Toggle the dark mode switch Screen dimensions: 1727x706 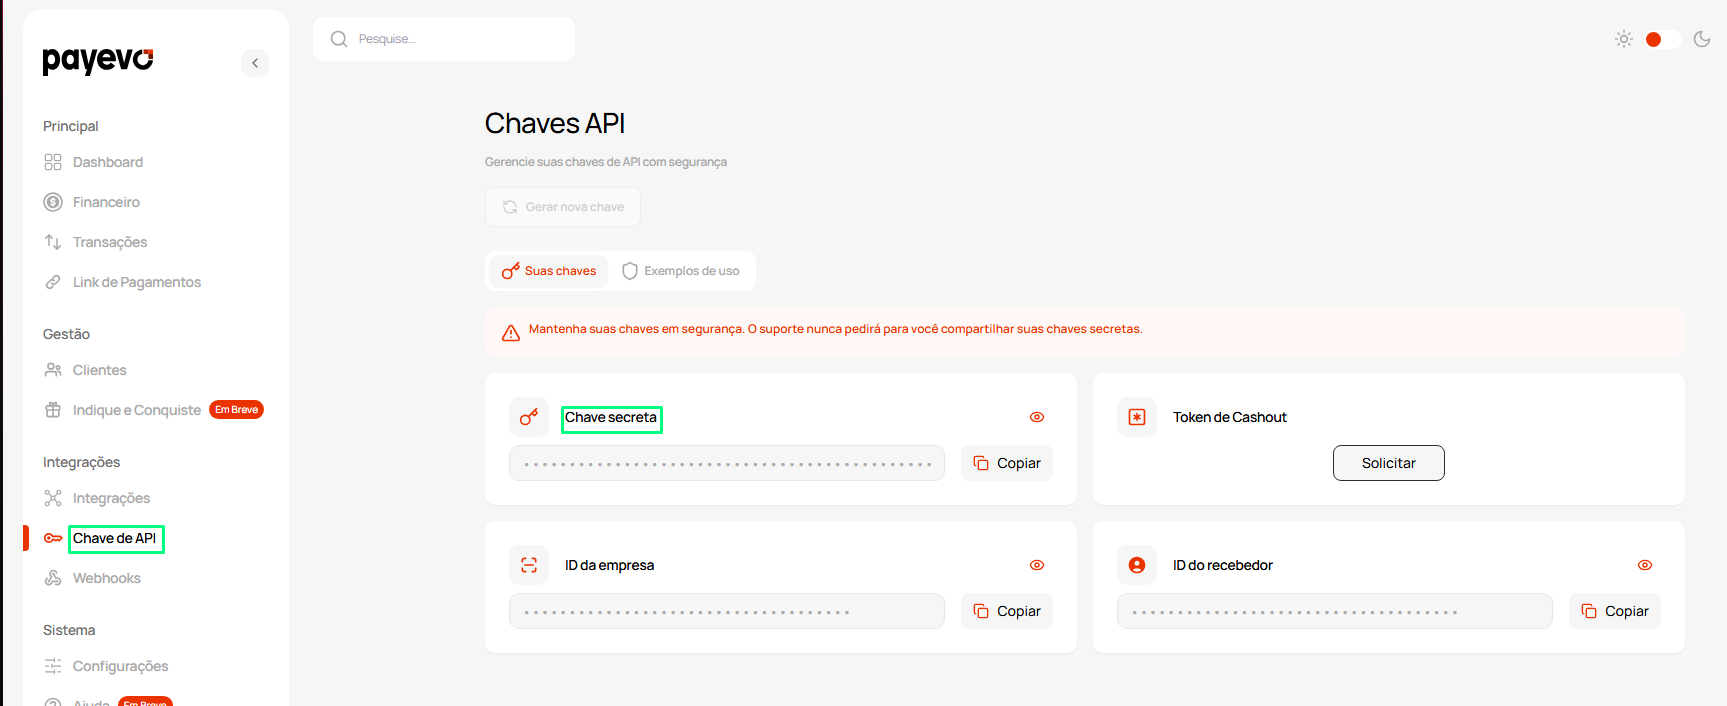(x=1663, y=39)
